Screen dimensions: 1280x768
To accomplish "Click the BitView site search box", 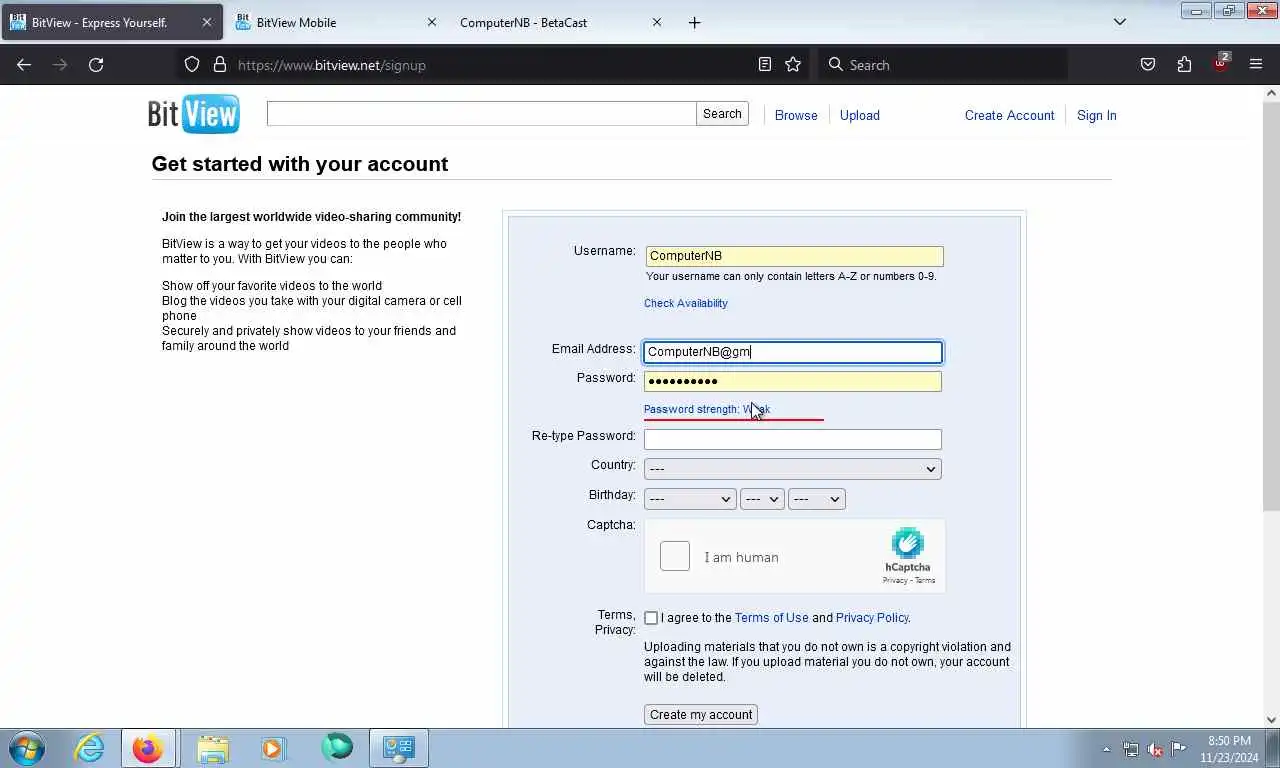I will coord(482,114).
